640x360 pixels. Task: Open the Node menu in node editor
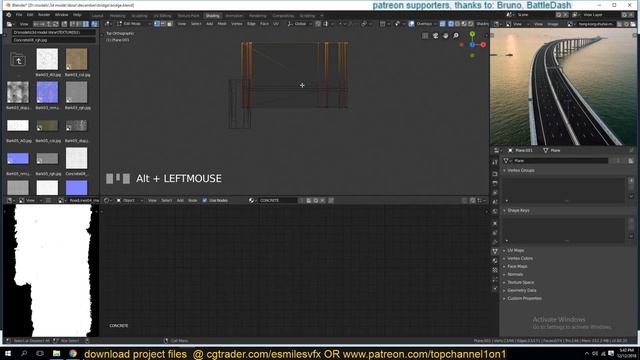click(x=192, y=200)
